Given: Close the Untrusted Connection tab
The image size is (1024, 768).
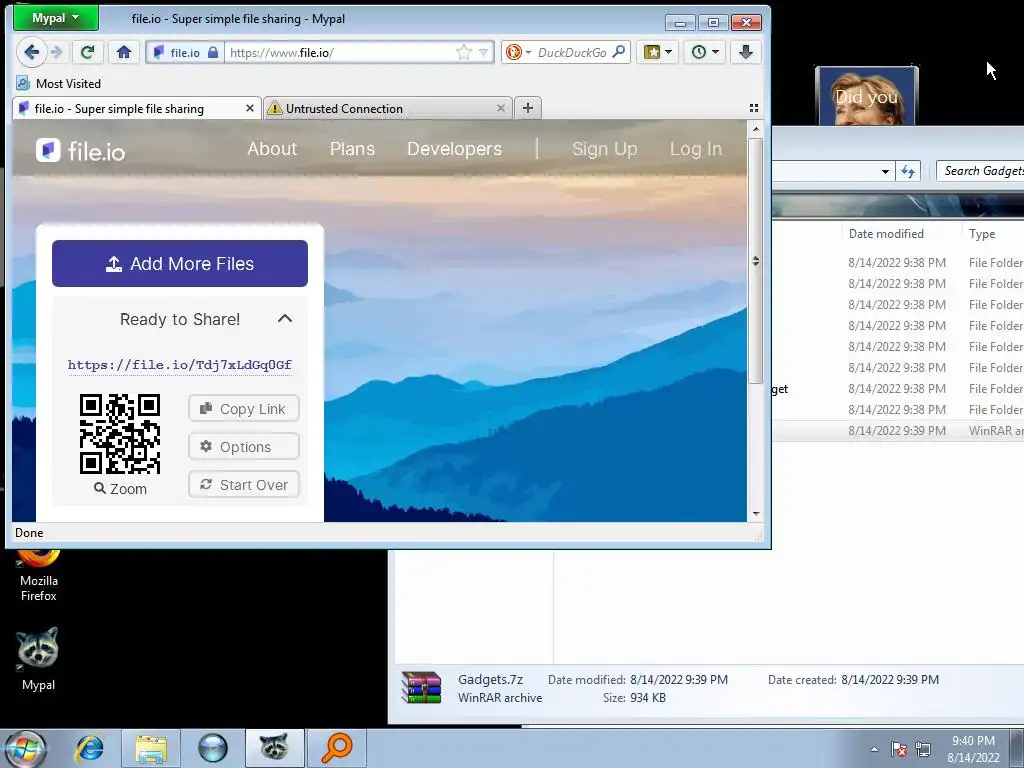Looking at the screenshot, I should coord(501,108).
